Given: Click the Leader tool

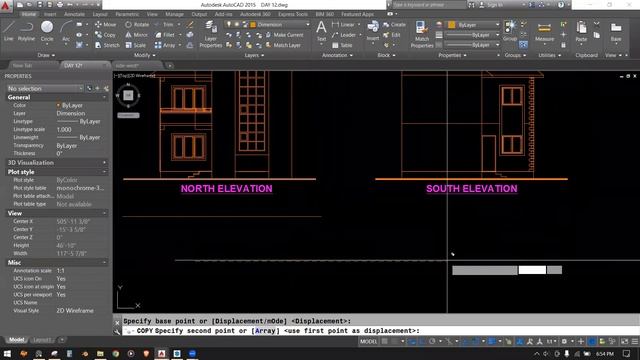Looking at the screenshot, I should tap(344, 35).
